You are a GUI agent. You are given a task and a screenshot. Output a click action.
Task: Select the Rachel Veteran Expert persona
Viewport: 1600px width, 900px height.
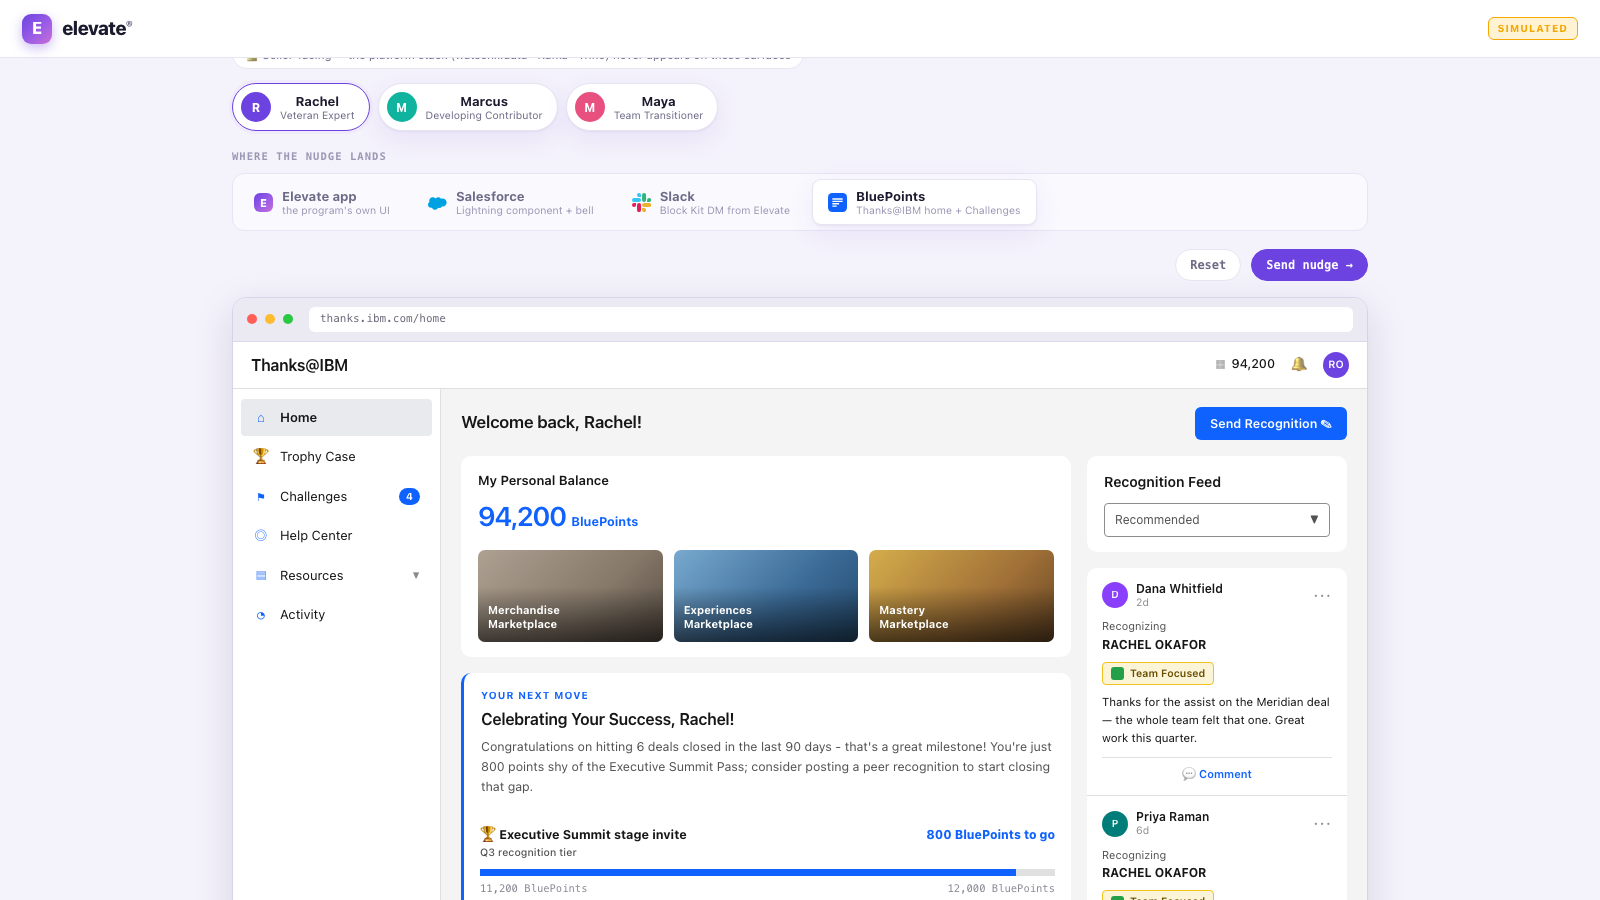pos(301,107)
